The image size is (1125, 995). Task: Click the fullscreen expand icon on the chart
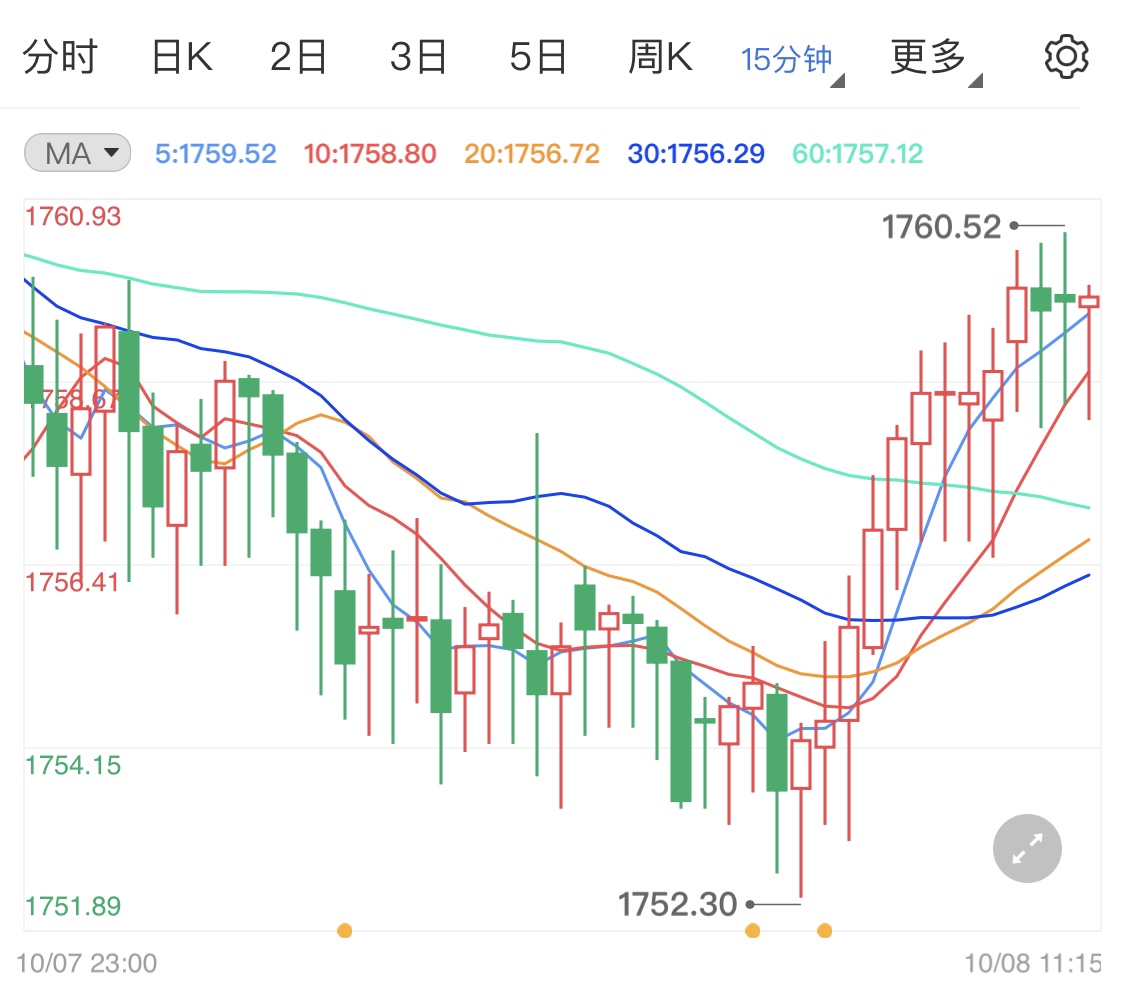point(1026,848)
